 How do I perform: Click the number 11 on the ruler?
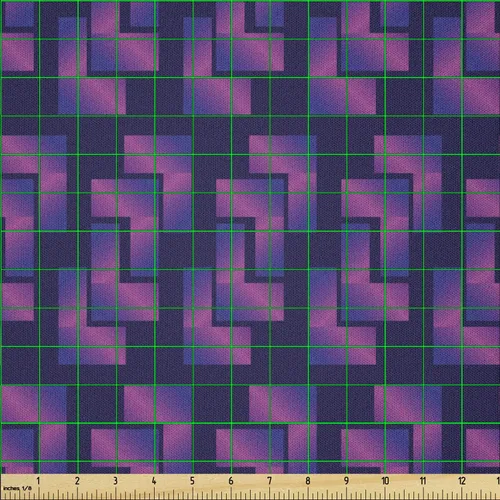point(423,481)
